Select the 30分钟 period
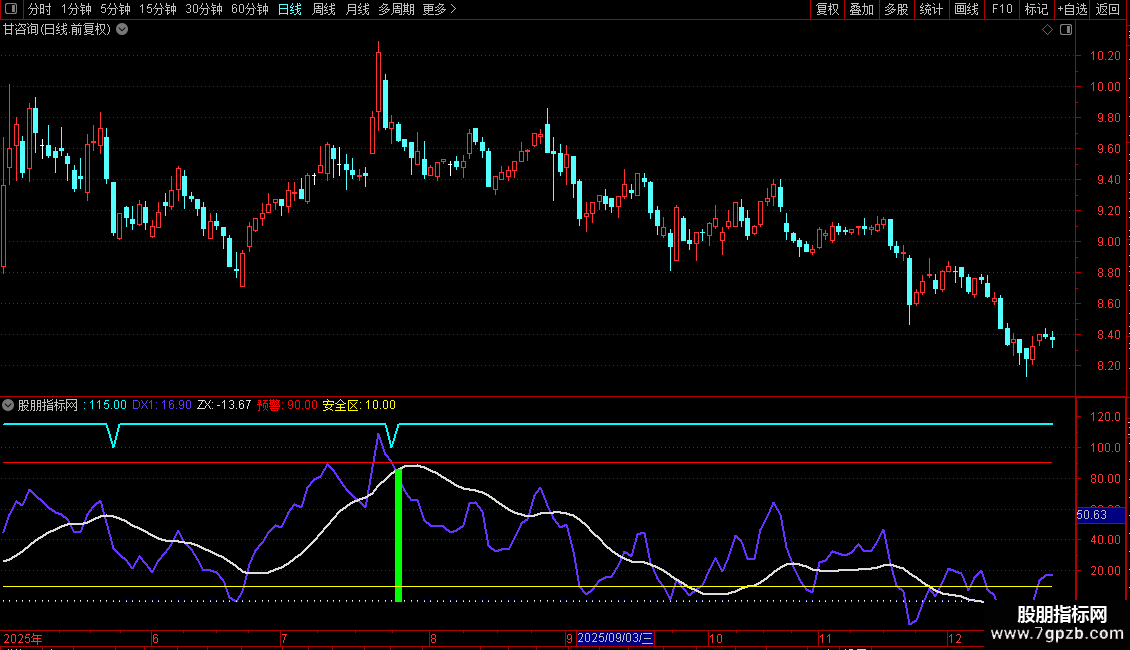1130x650 pixels. [x=204, y=9]
